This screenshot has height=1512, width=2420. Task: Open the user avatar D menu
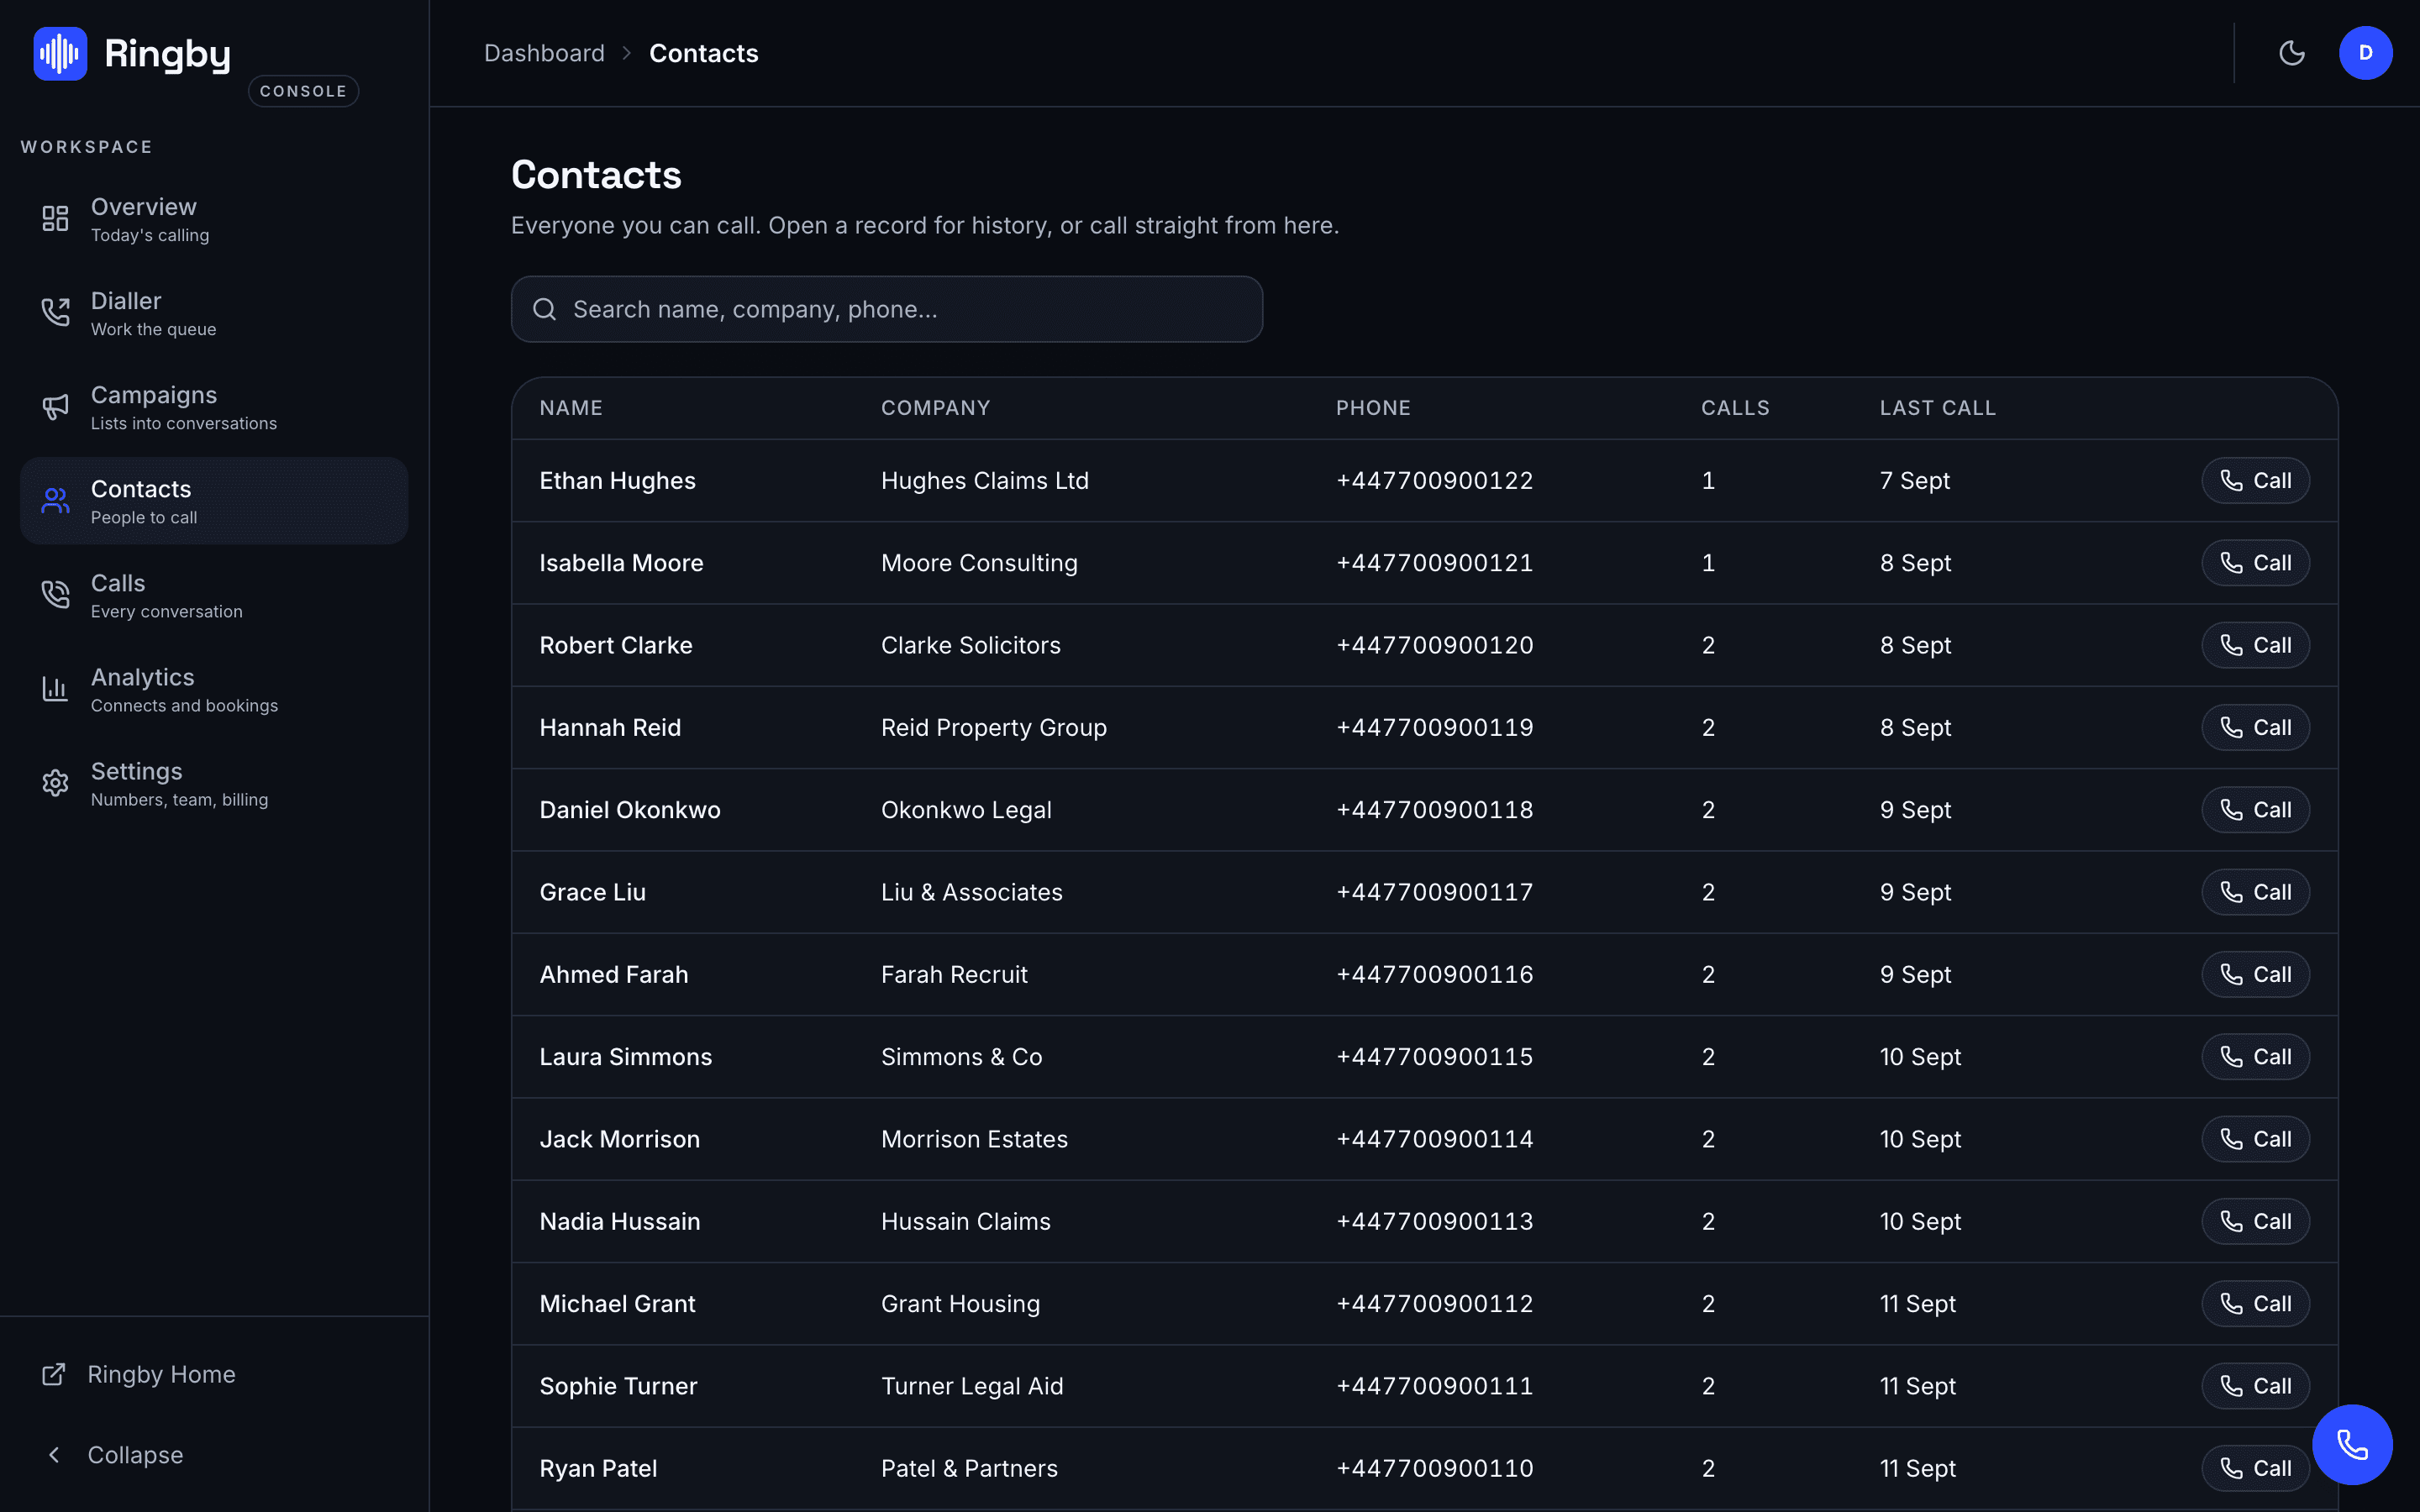click(x=2365, y=53)
